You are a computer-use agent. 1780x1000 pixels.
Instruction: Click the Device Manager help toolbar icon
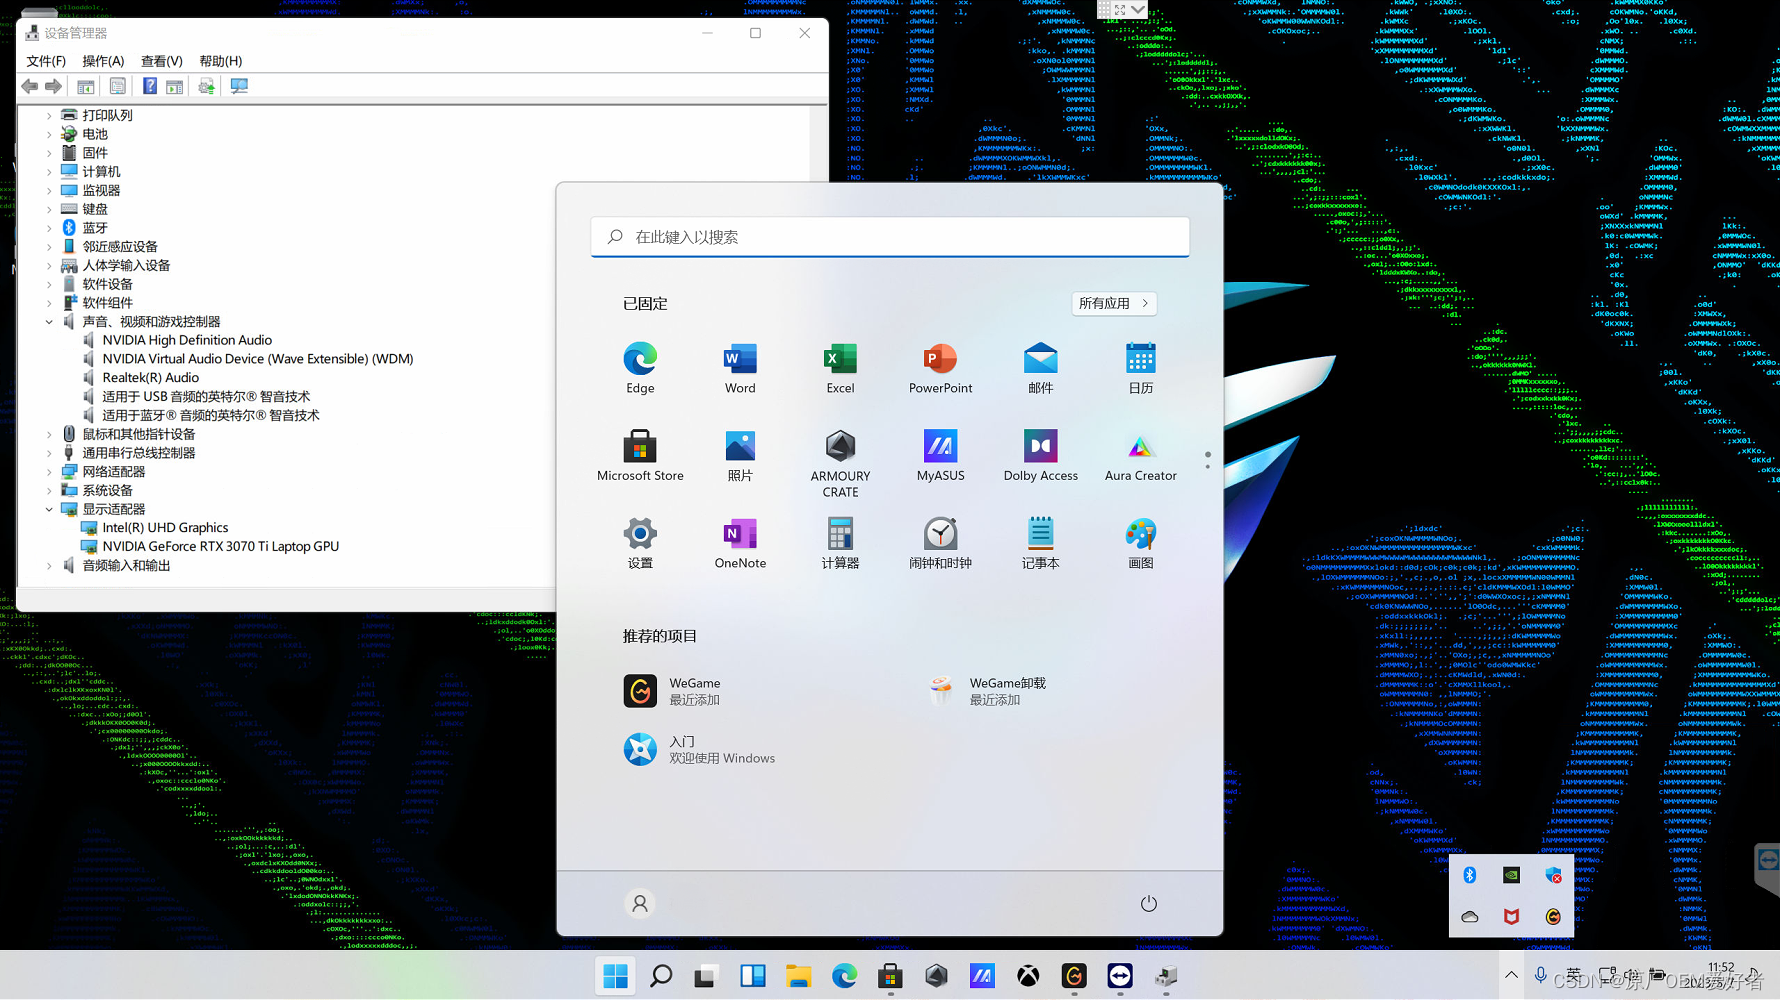[149, 86]
